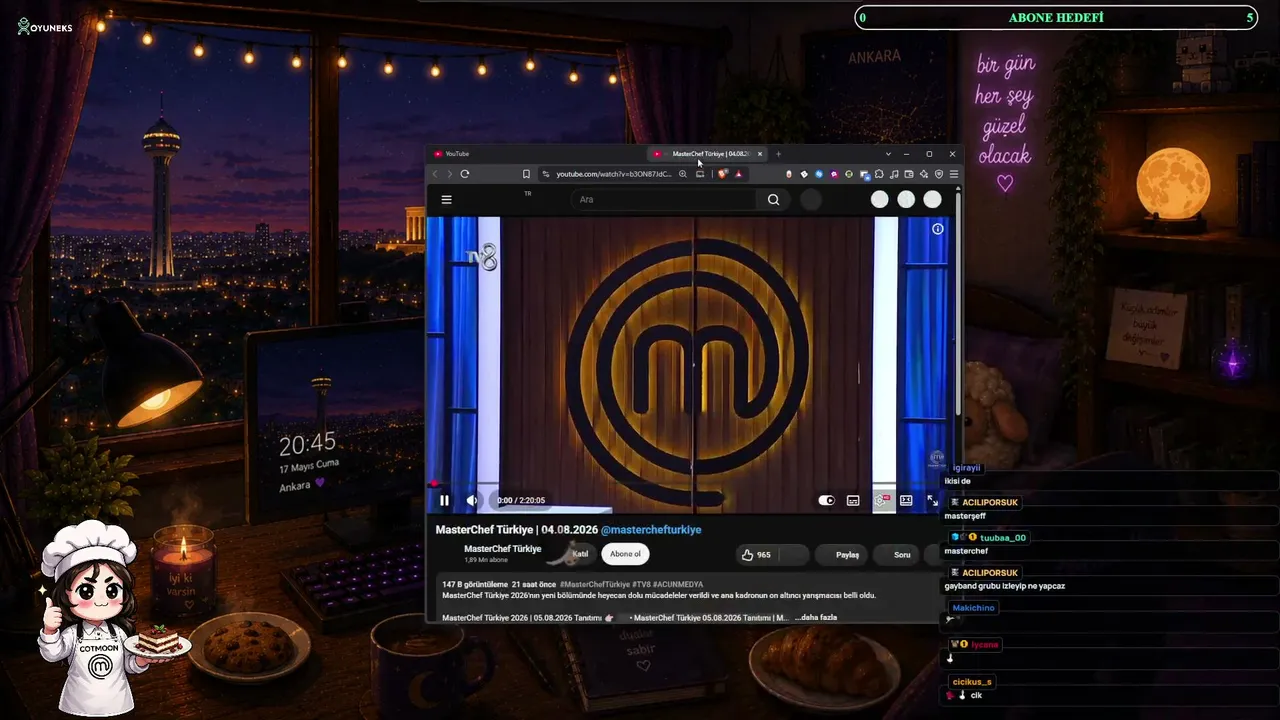Click the Katıl button
The width and height of the screenshot is (1280, 720).
[x=578, y=554]
